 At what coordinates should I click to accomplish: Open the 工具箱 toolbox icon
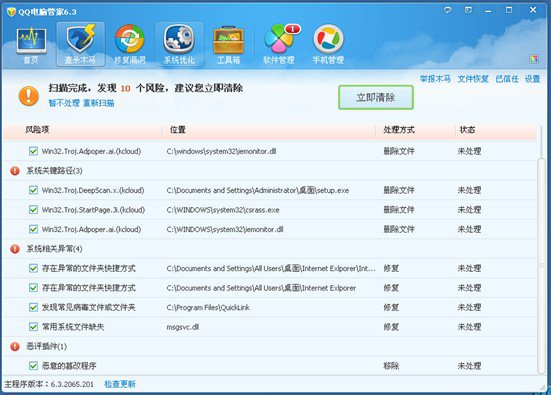pyautogui.click(x=228, y=44)
